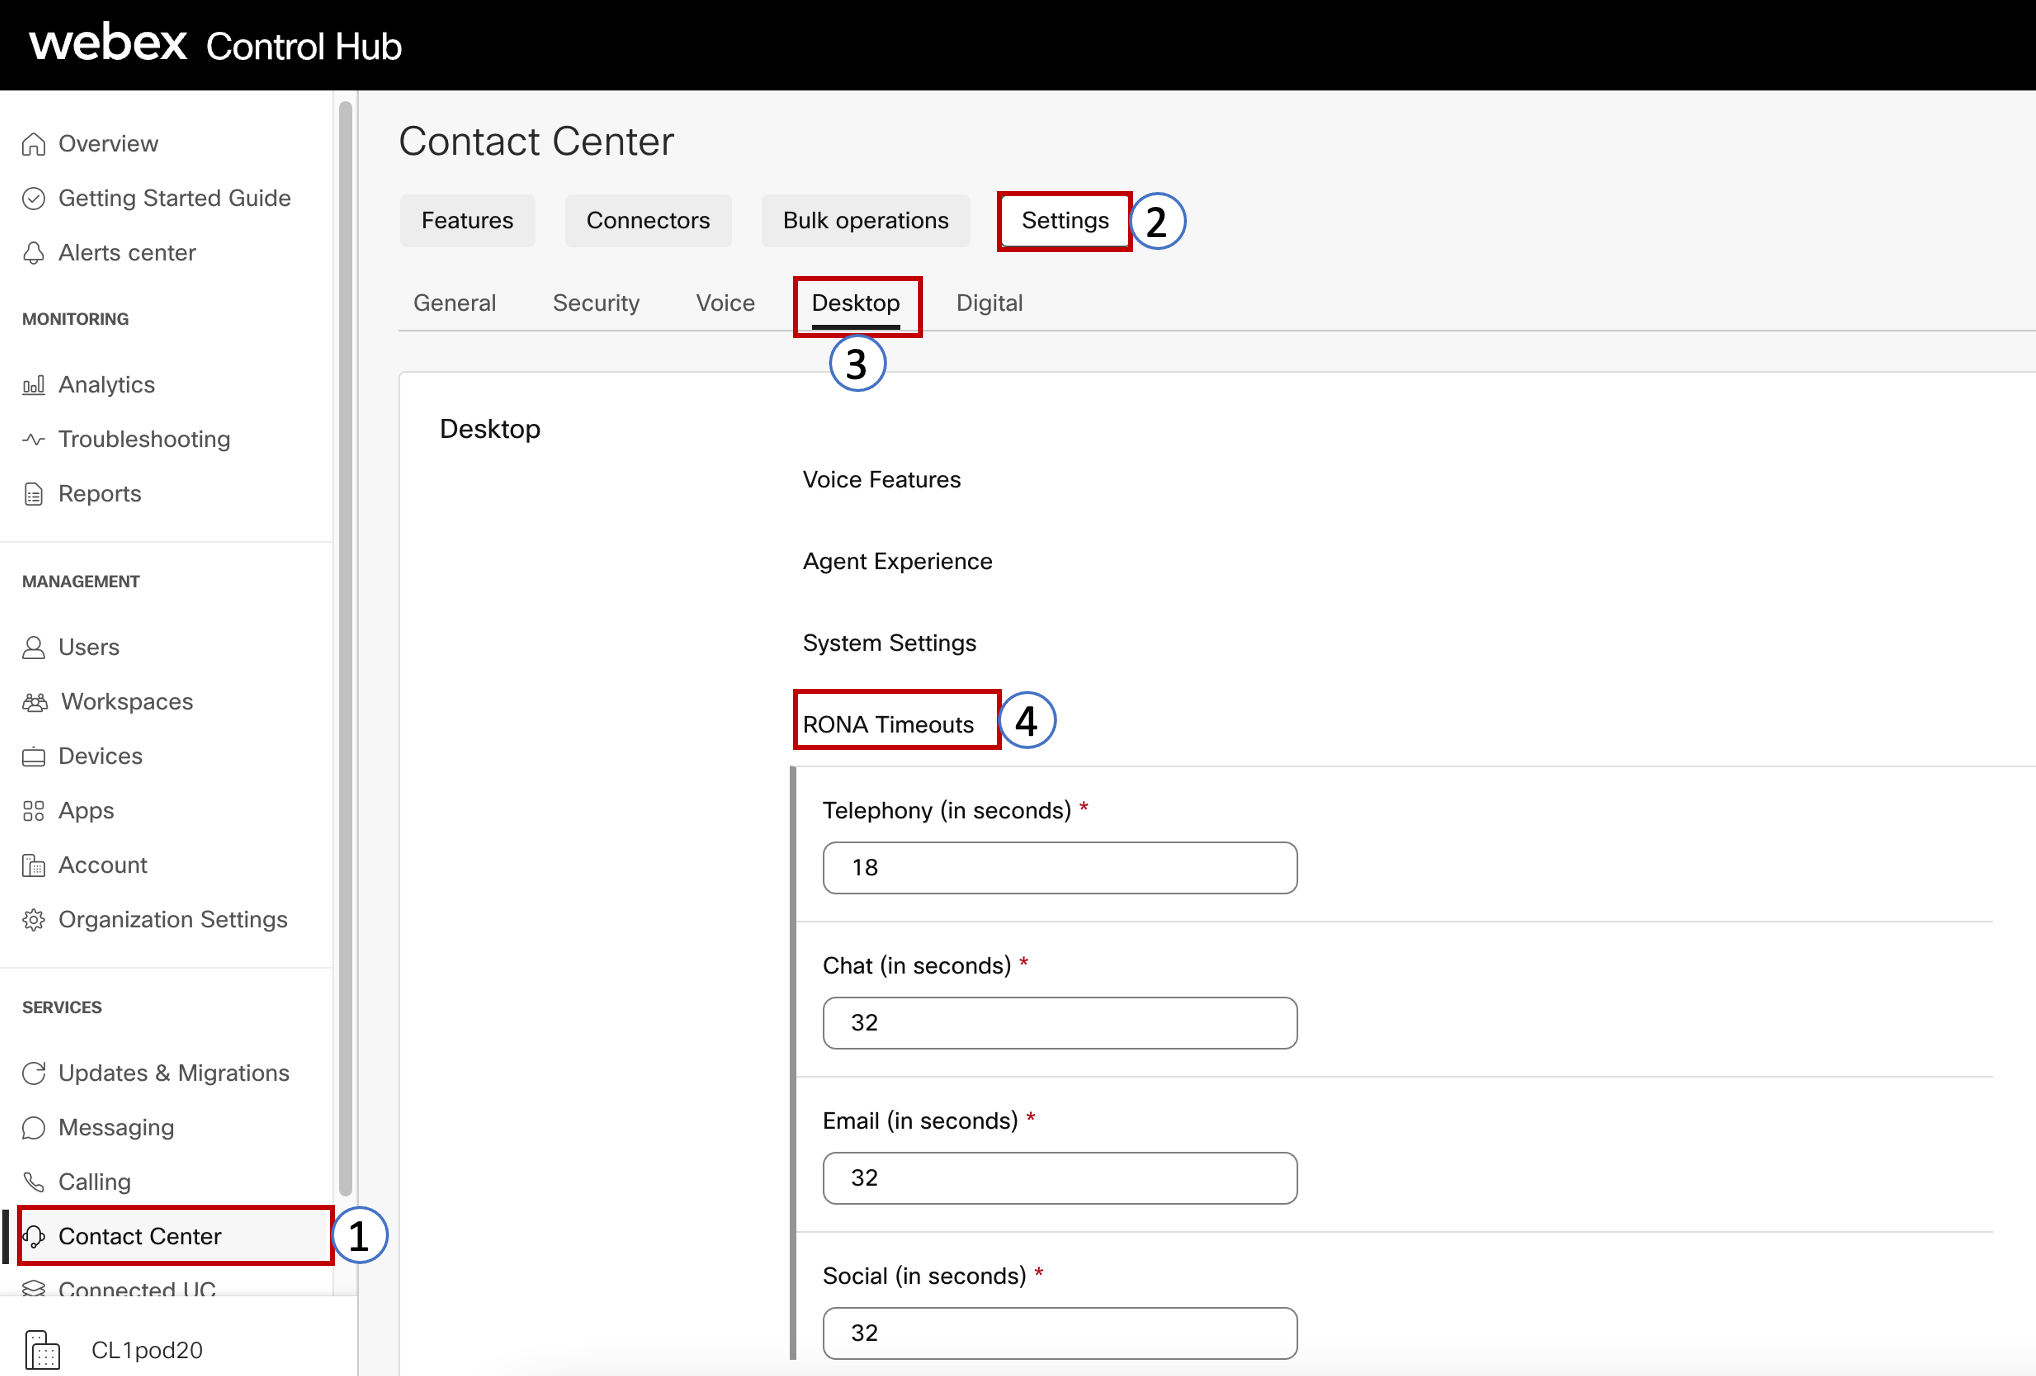2036x1376 pixels.
Task: Open the Reports section
Action: [x=99, y=493]
